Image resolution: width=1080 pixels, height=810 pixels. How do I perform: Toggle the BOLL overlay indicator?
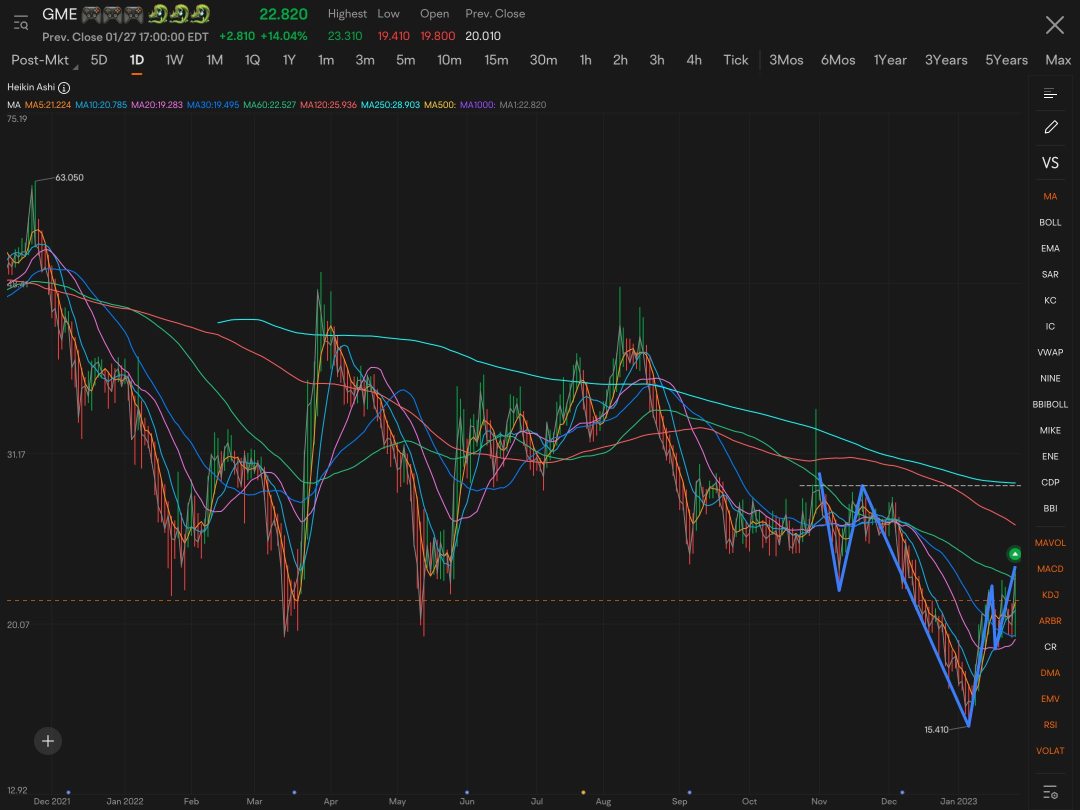point(1050,222)
